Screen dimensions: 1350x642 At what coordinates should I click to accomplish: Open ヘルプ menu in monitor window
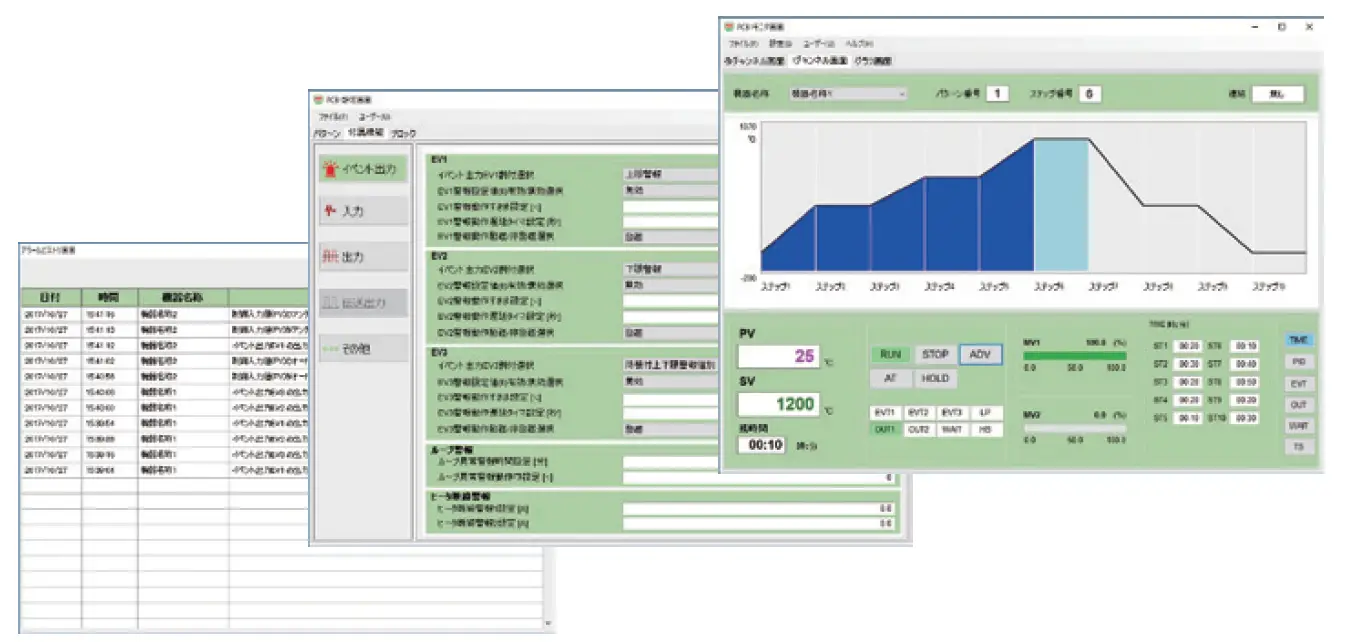coord(858,44)
